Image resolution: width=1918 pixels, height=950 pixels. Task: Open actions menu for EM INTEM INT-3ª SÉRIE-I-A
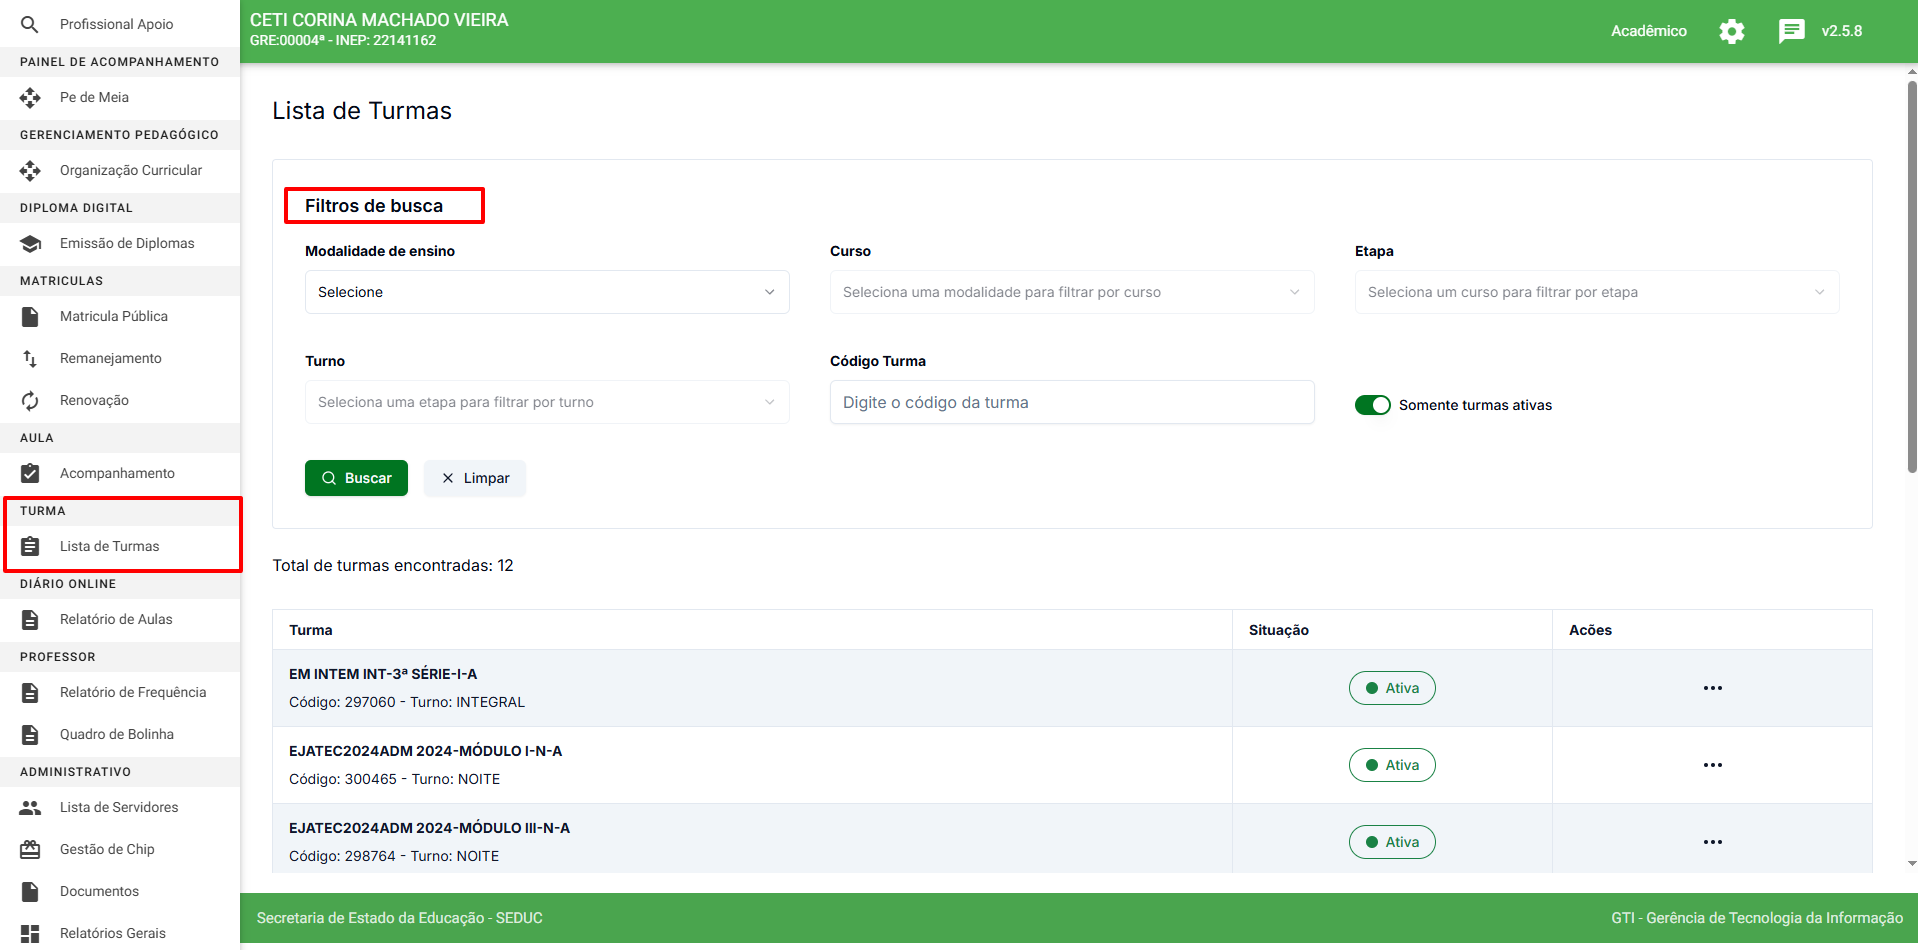coord(1712,688)
